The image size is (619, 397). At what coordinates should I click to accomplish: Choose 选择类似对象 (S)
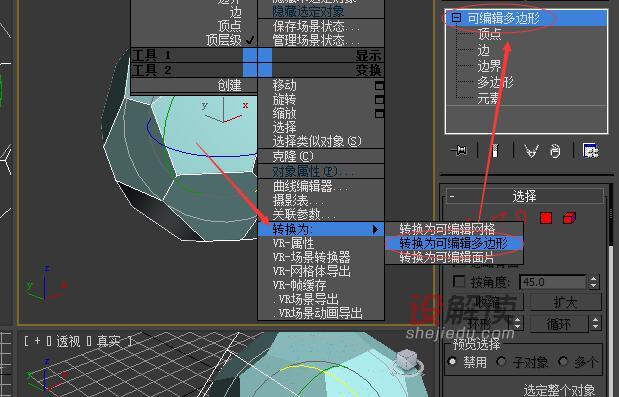[x=317, y=141]
